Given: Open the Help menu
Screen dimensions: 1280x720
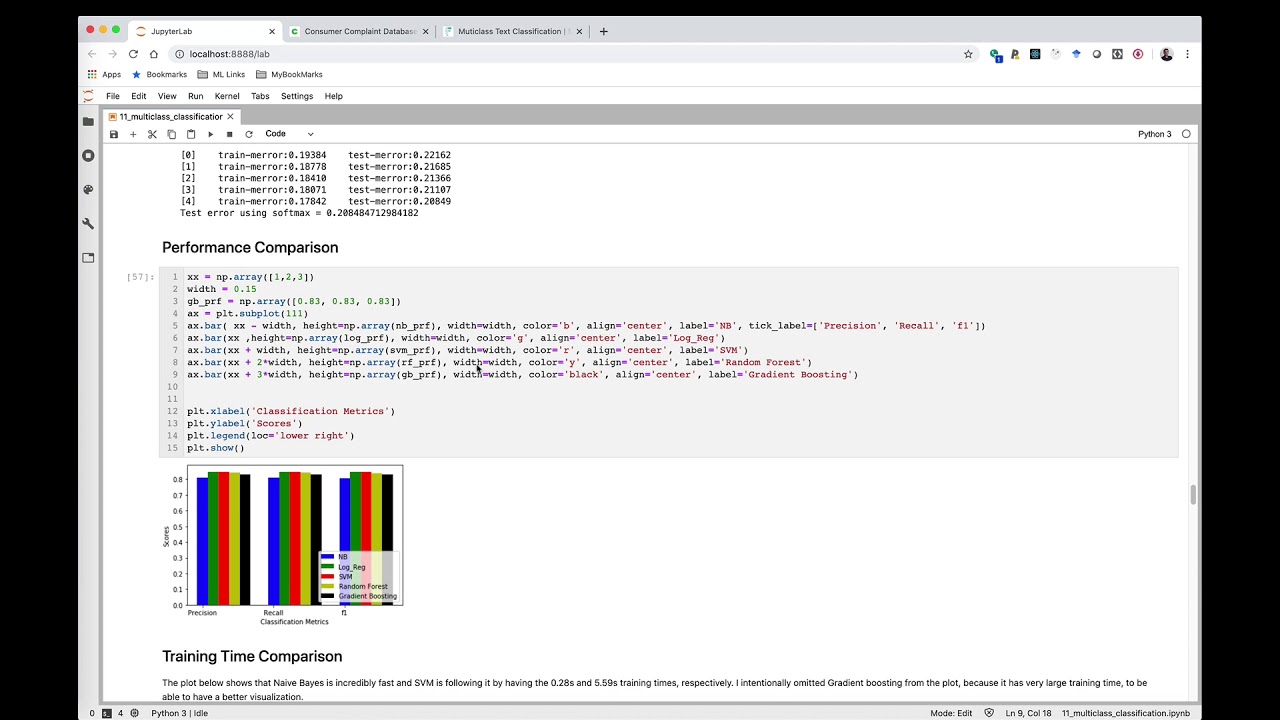Looking at the screenshot, I should 334,96.
